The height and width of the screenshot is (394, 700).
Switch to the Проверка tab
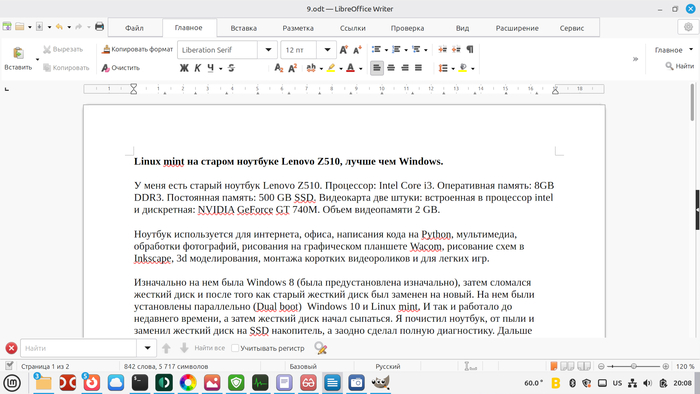pos(408,28)
